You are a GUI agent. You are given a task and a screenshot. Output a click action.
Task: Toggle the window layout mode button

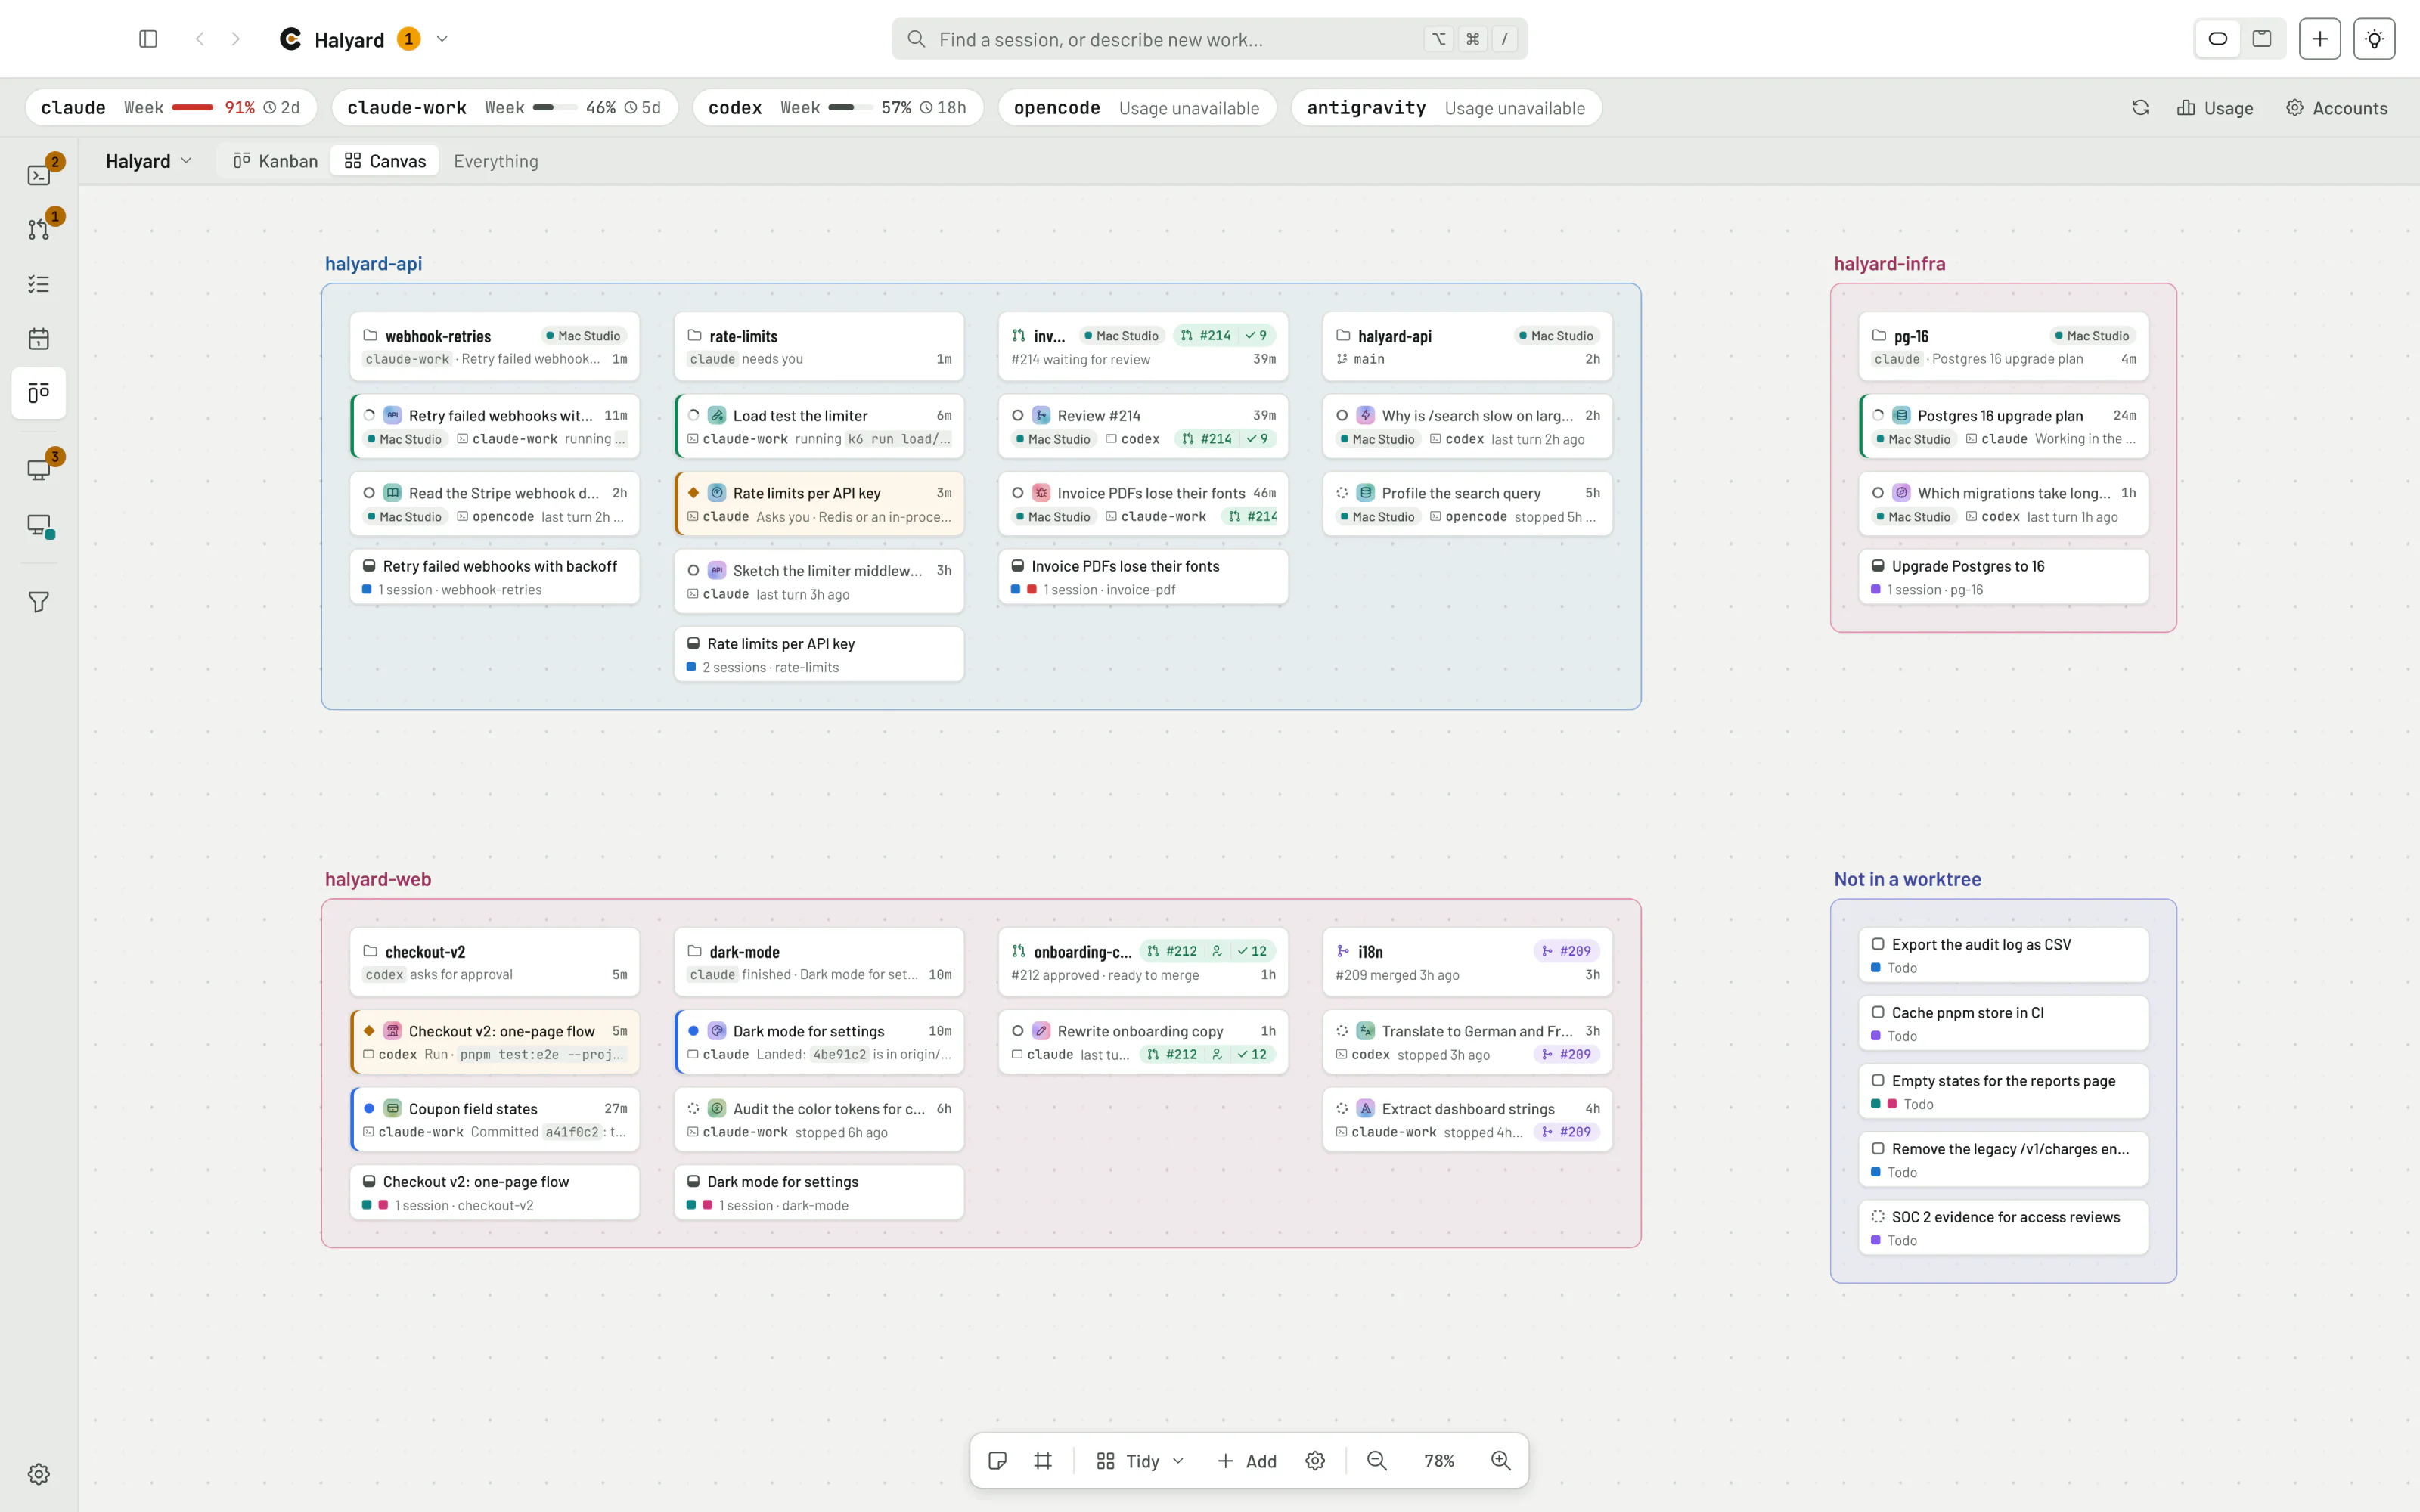(x=2262, y=39)
